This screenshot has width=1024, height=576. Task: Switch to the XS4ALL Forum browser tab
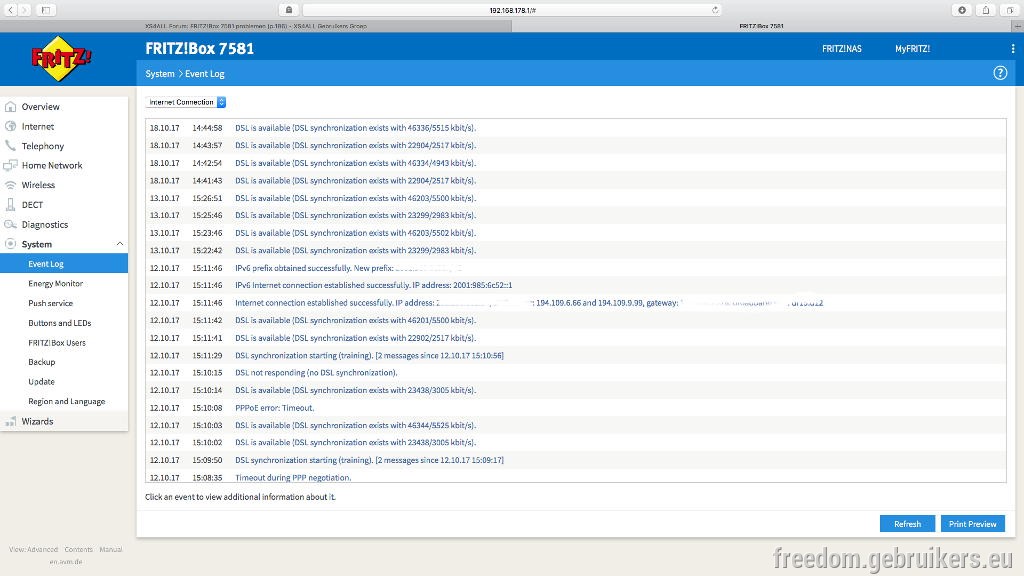click(256, 26)
